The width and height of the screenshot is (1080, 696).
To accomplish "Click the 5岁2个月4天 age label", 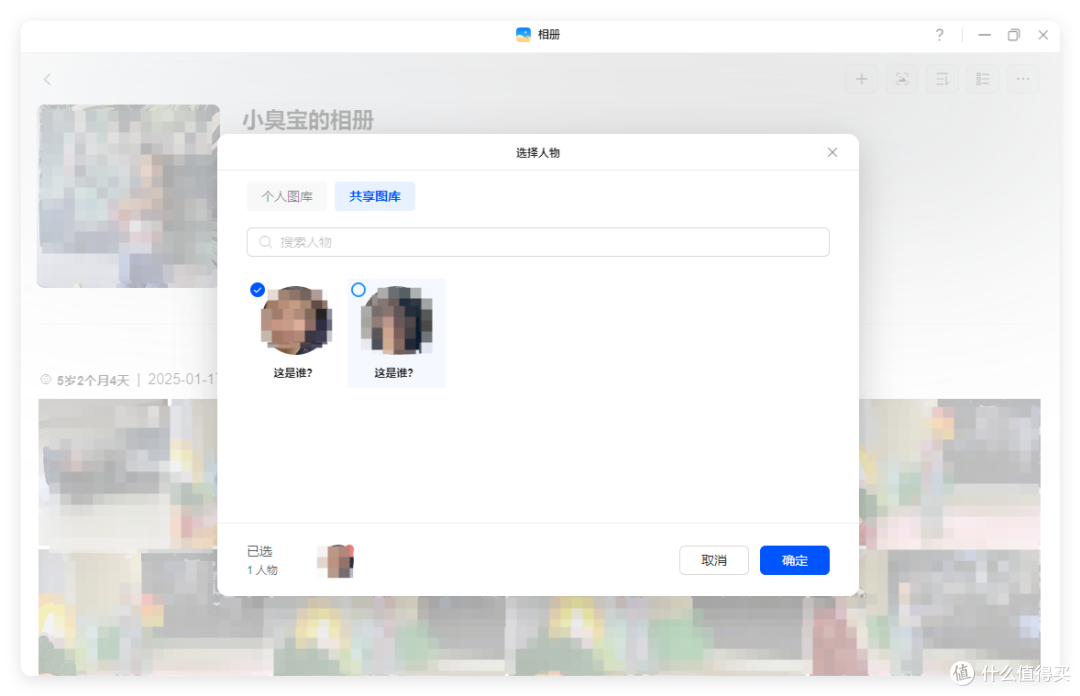I will (x=93, y=380).
